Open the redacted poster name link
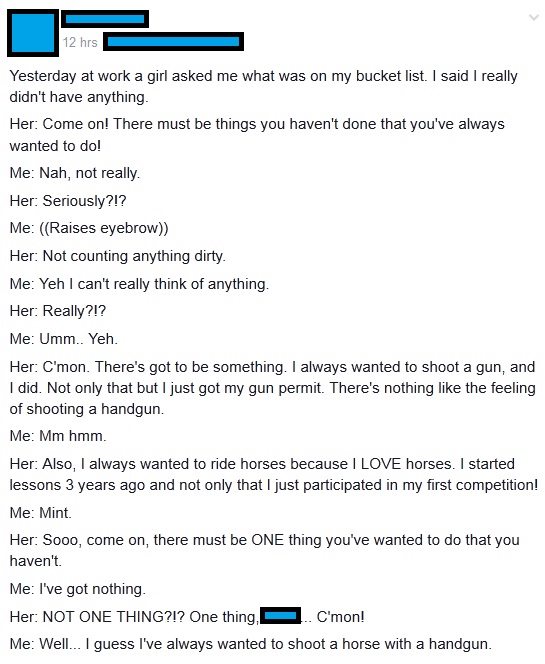 point(105,19)
